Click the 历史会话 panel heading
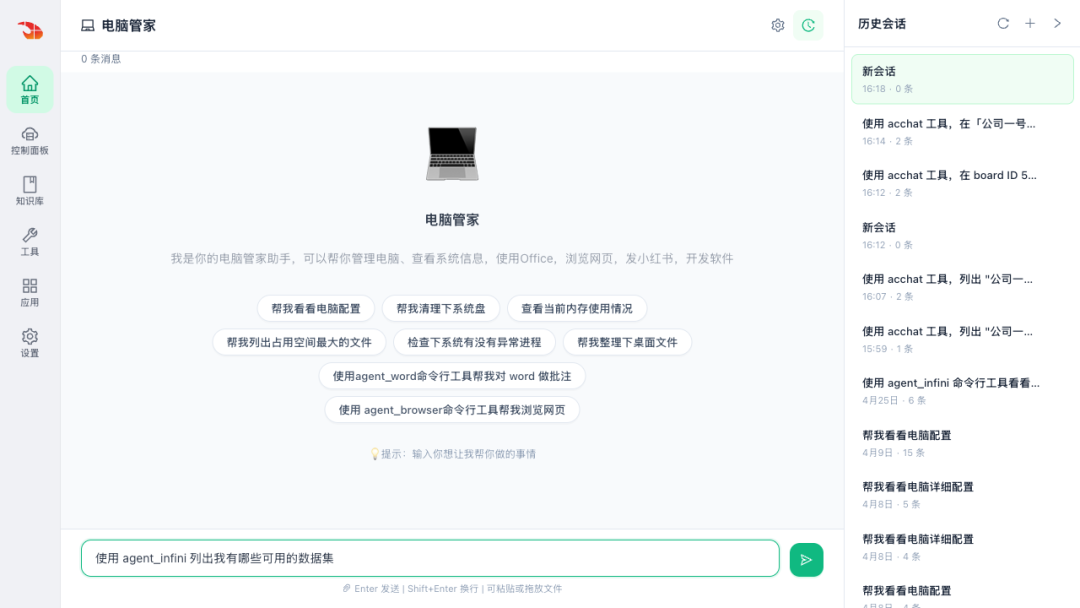 [882, 24]
